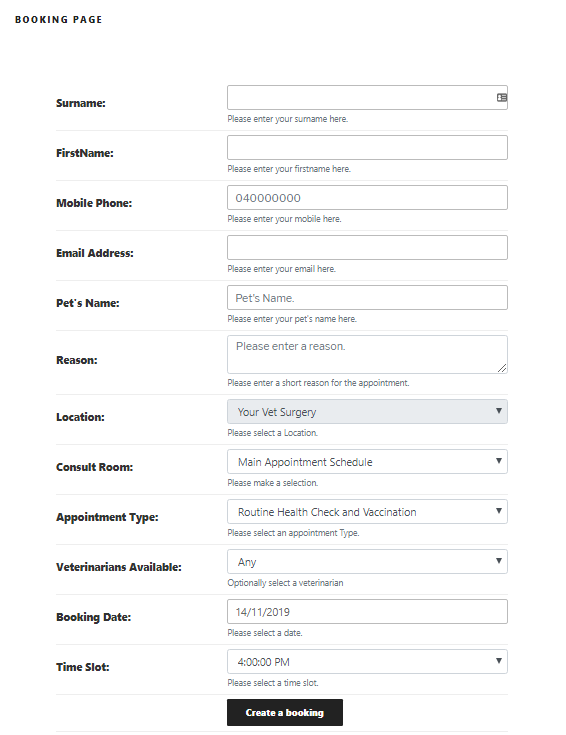
Task: Click the Surname input field
Action: point(367,98)
